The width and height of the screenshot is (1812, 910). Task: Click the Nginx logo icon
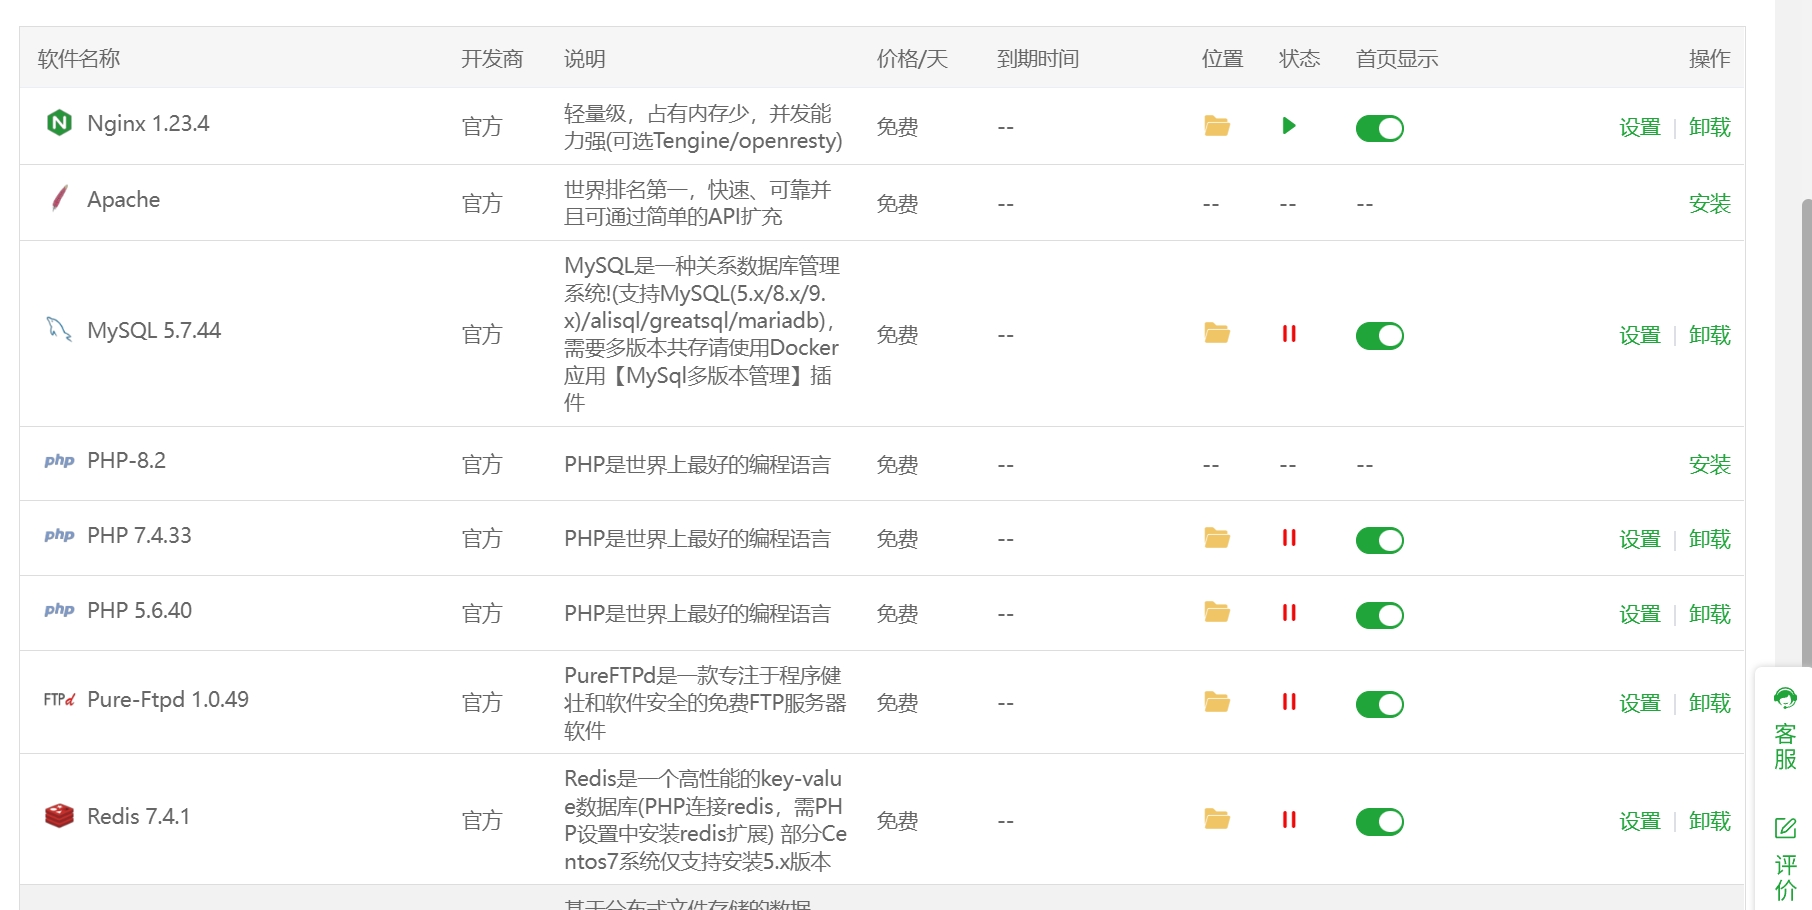[60, 123]
